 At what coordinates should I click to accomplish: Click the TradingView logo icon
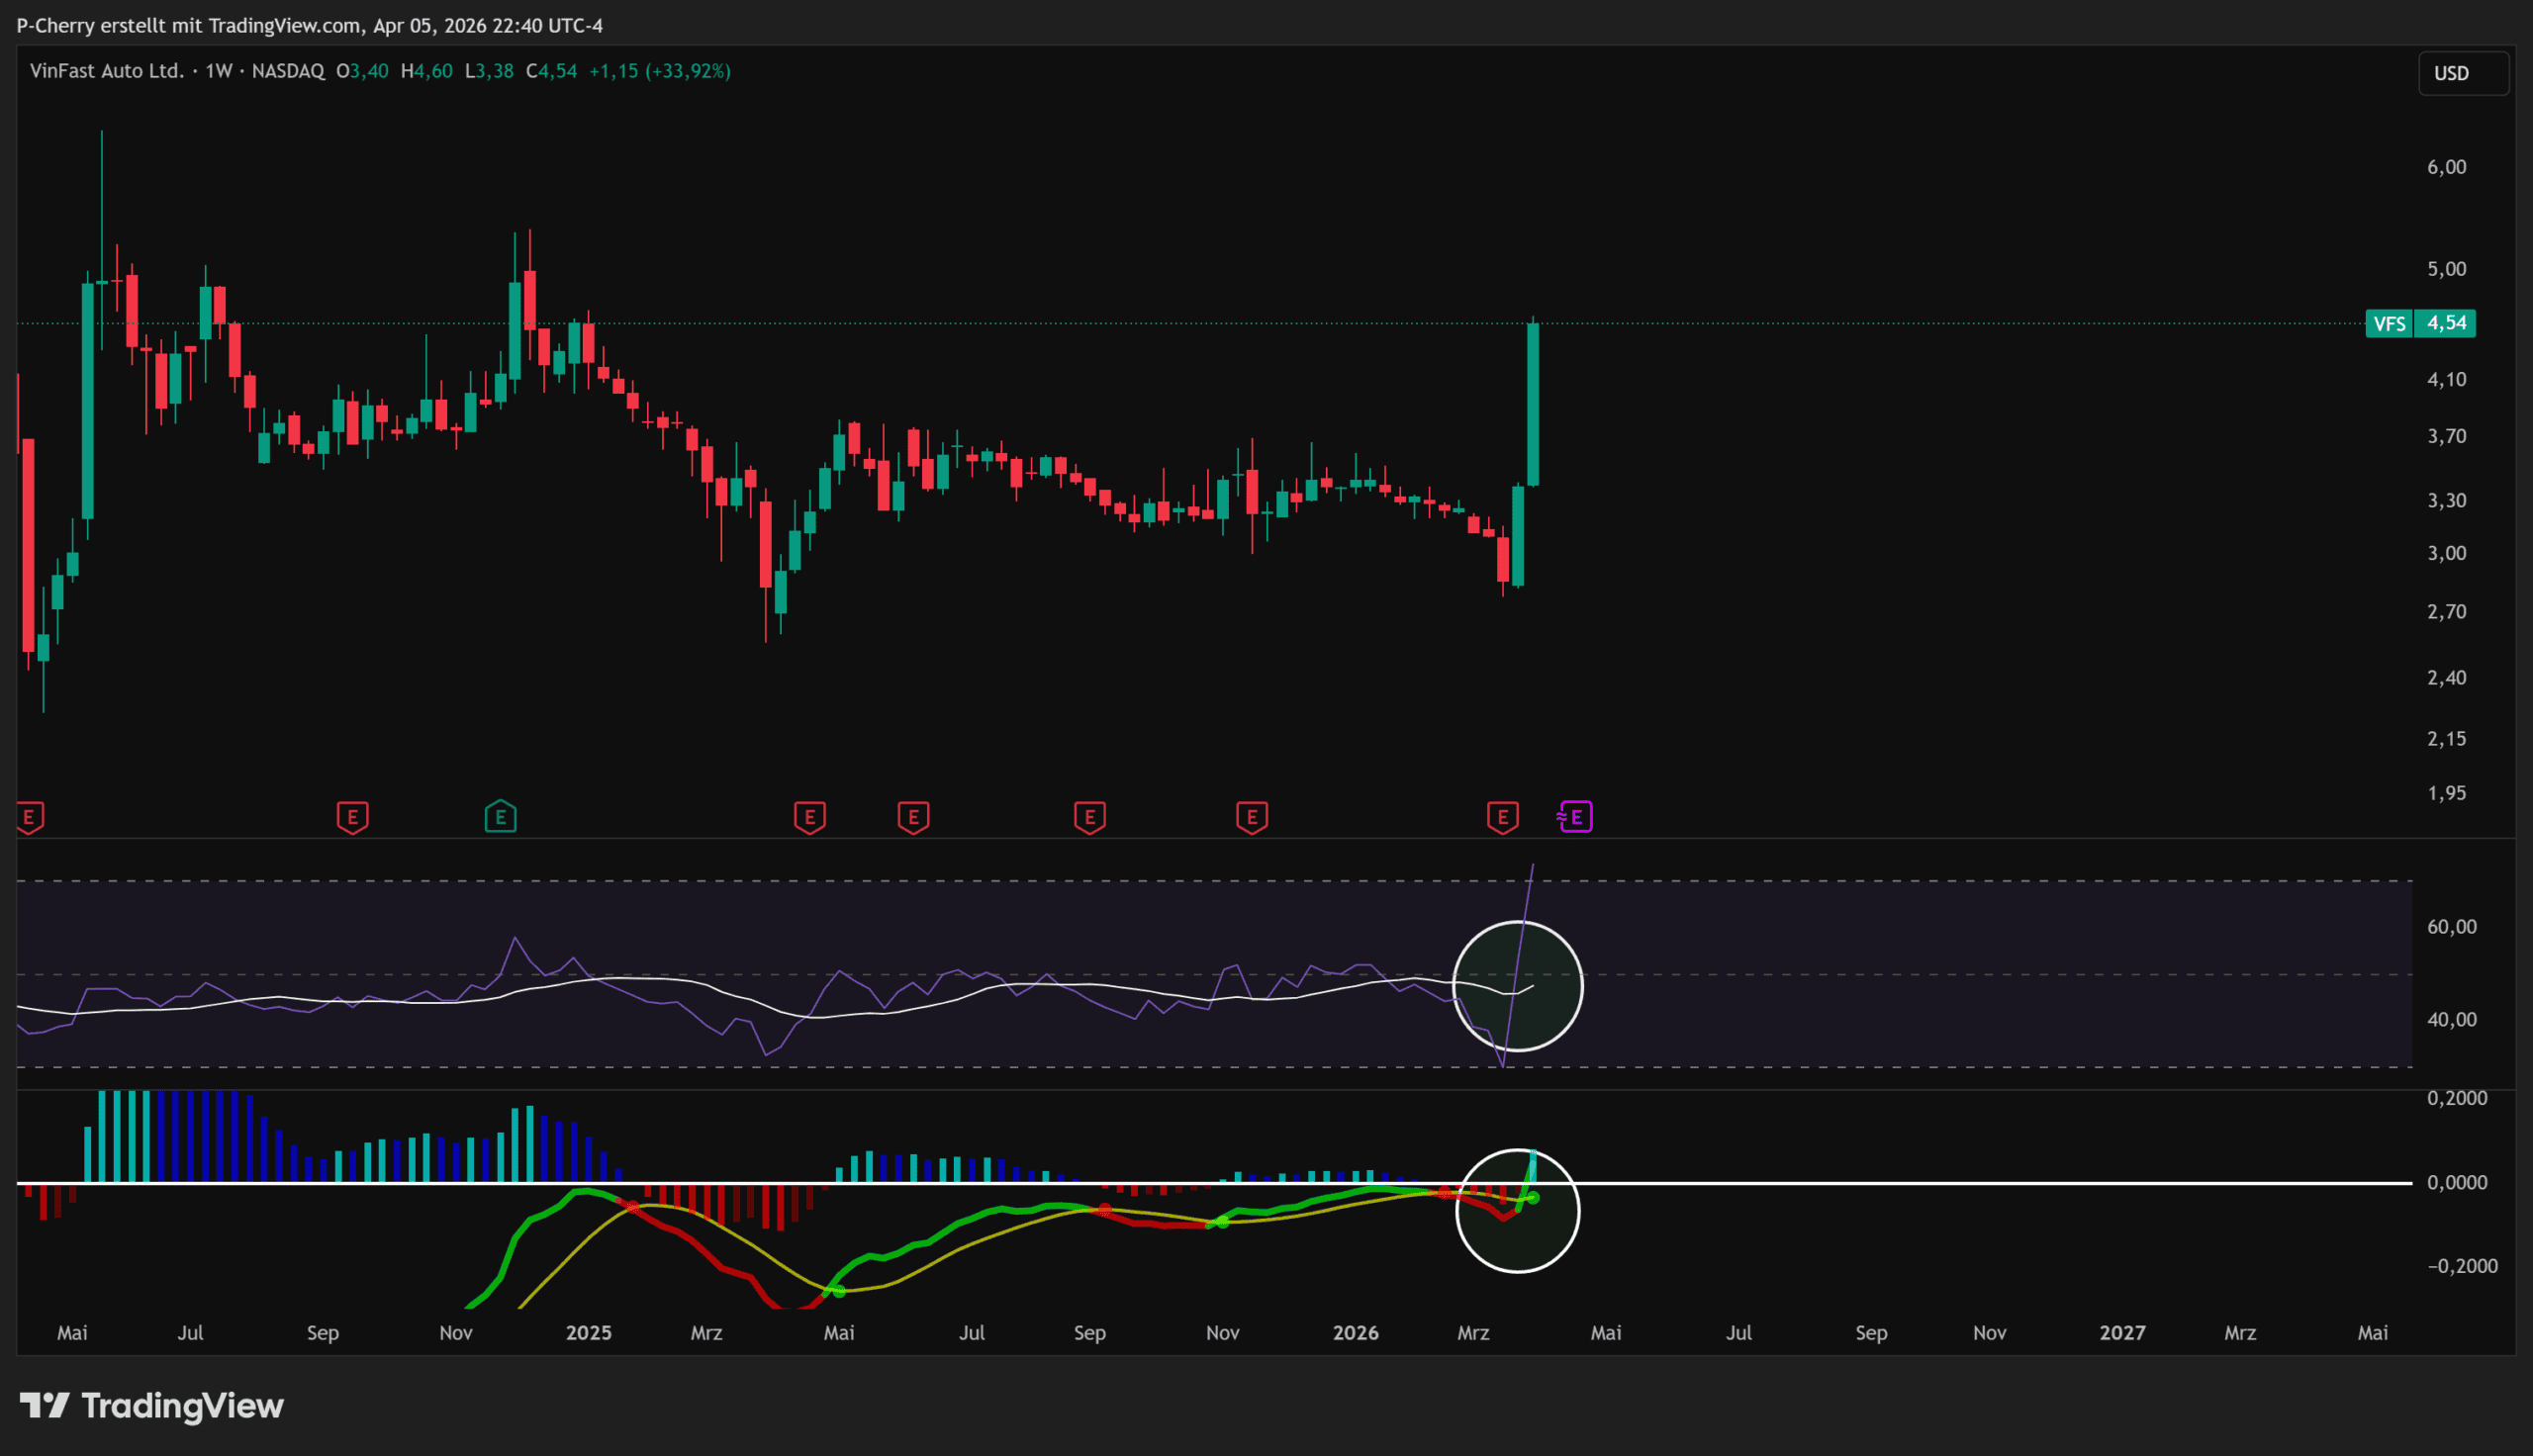click(44, 1405)
